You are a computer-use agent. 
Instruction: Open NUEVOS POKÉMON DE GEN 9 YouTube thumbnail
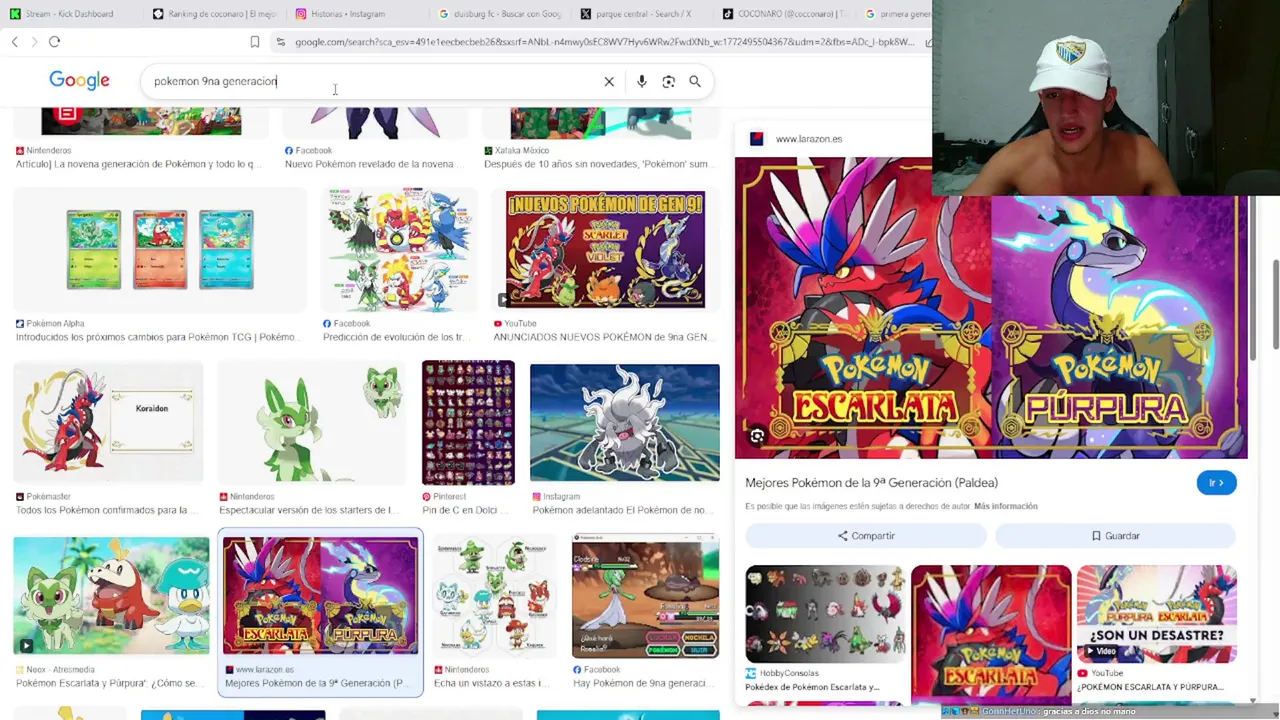click(x=605, y=249)
